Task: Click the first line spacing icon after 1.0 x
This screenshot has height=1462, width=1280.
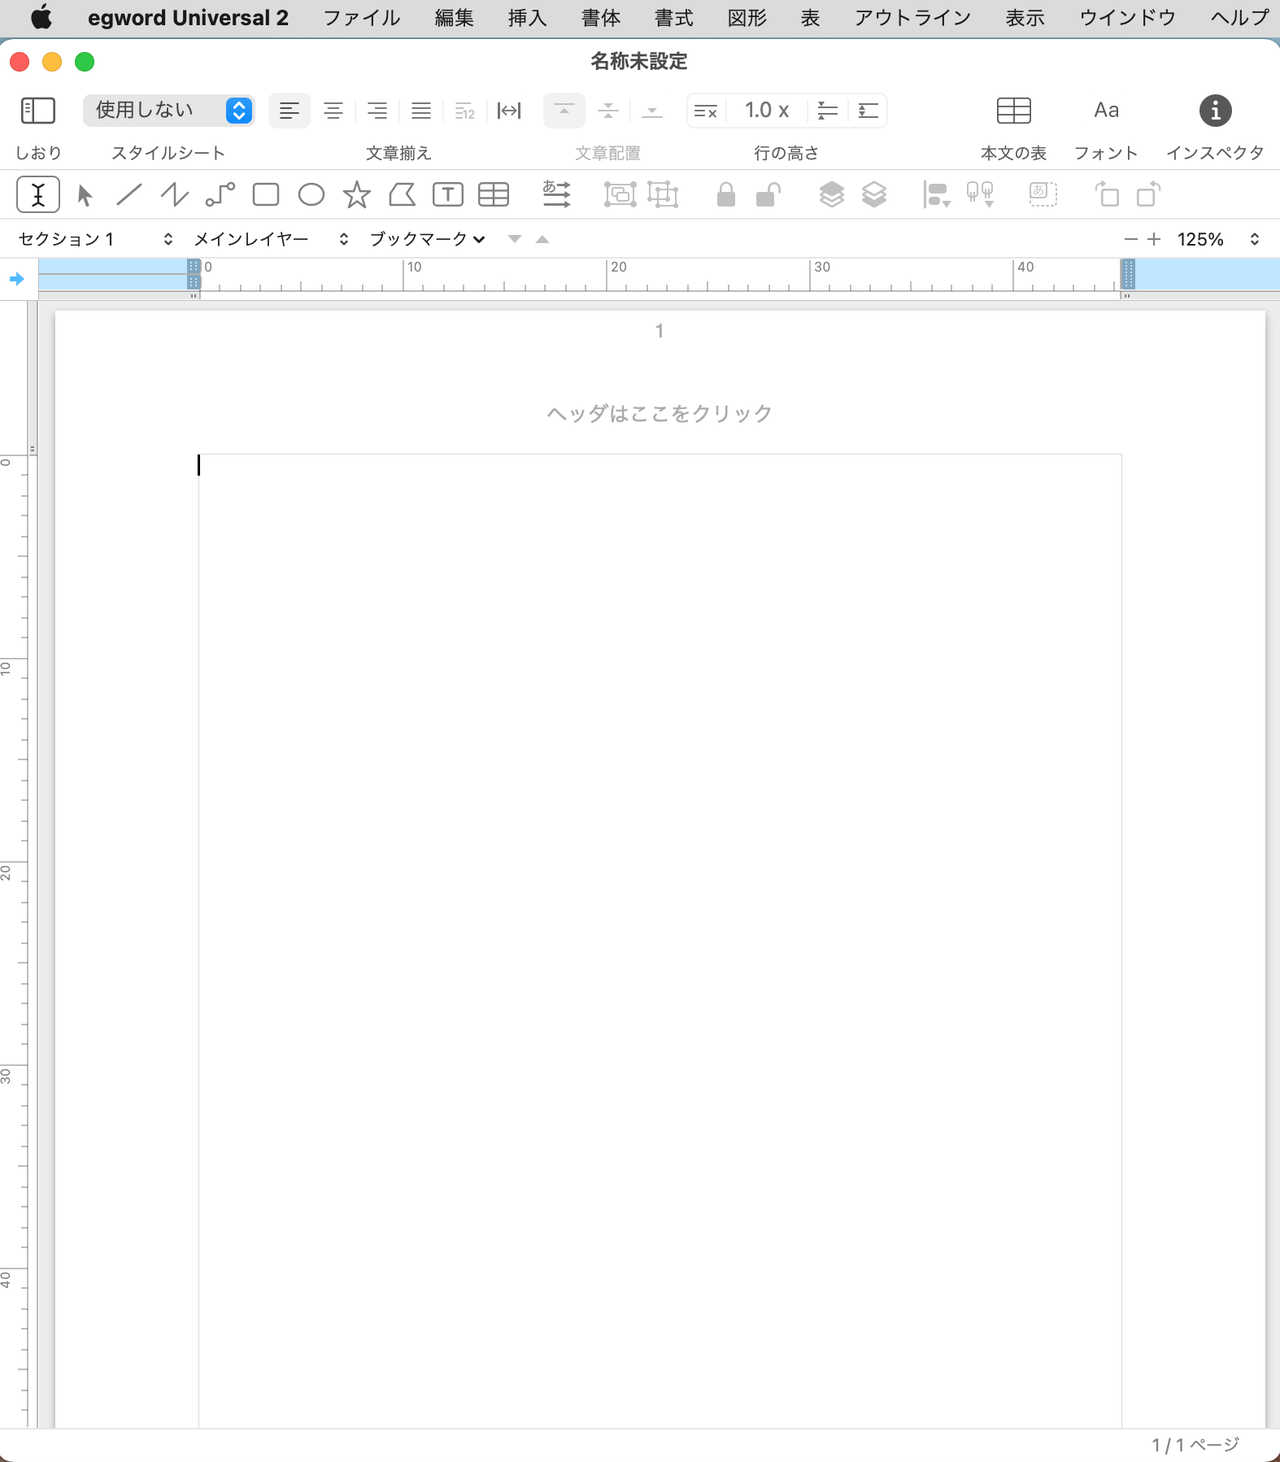Action: point(827,110)
